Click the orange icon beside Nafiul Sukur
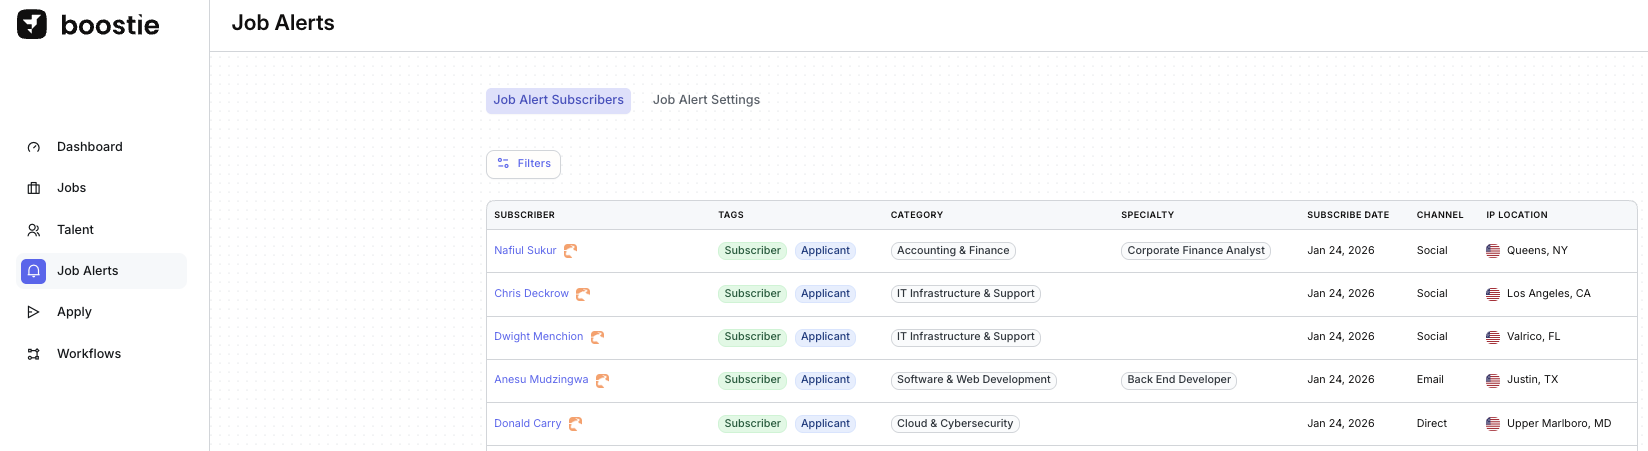This screenshot has height=451, width=1648. (570, 251)
